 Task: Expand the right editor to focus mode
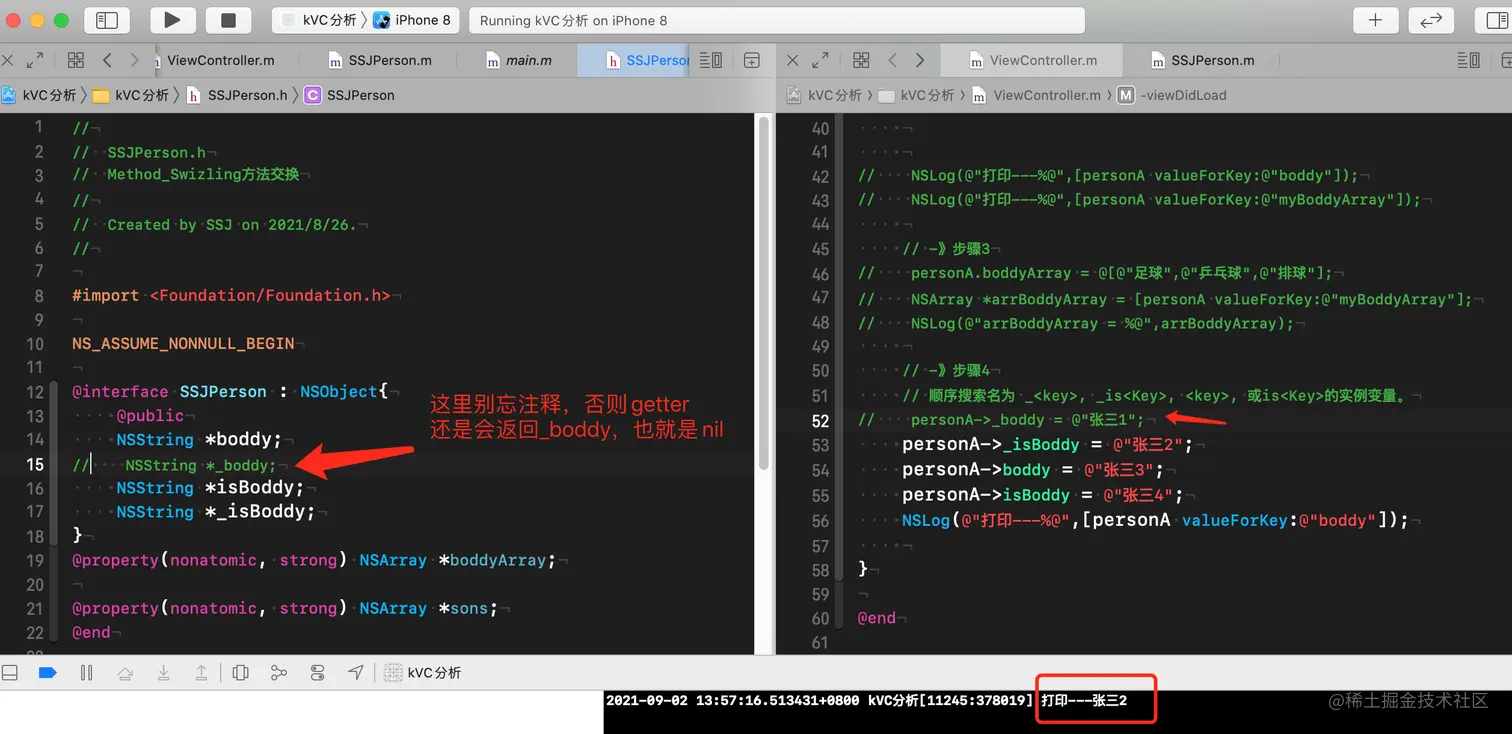pyautogui.click(x=820, y=60)
